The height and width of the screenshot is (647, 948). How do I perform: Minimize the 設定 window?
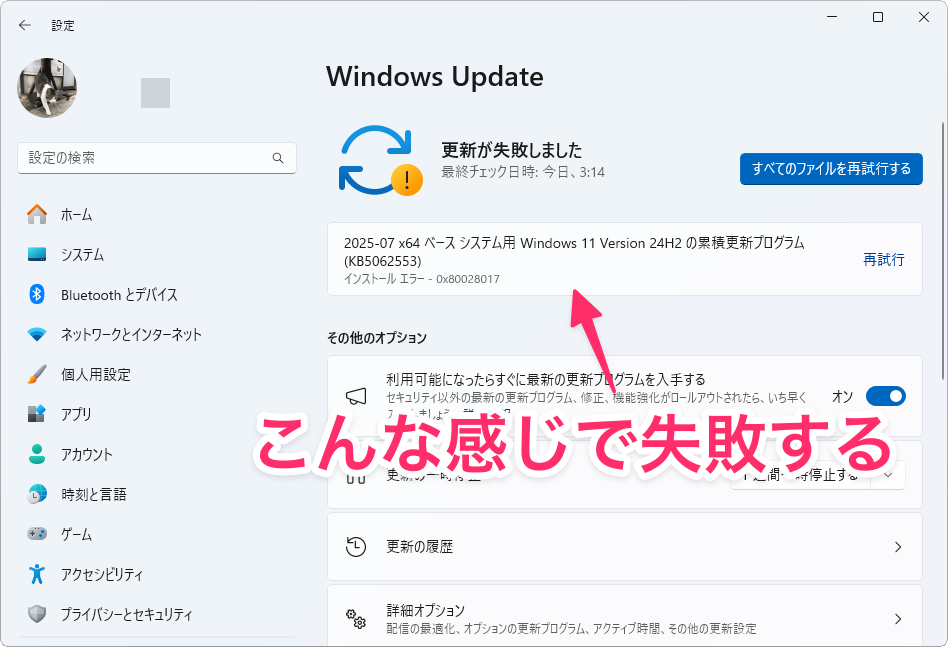pos(832,17)
